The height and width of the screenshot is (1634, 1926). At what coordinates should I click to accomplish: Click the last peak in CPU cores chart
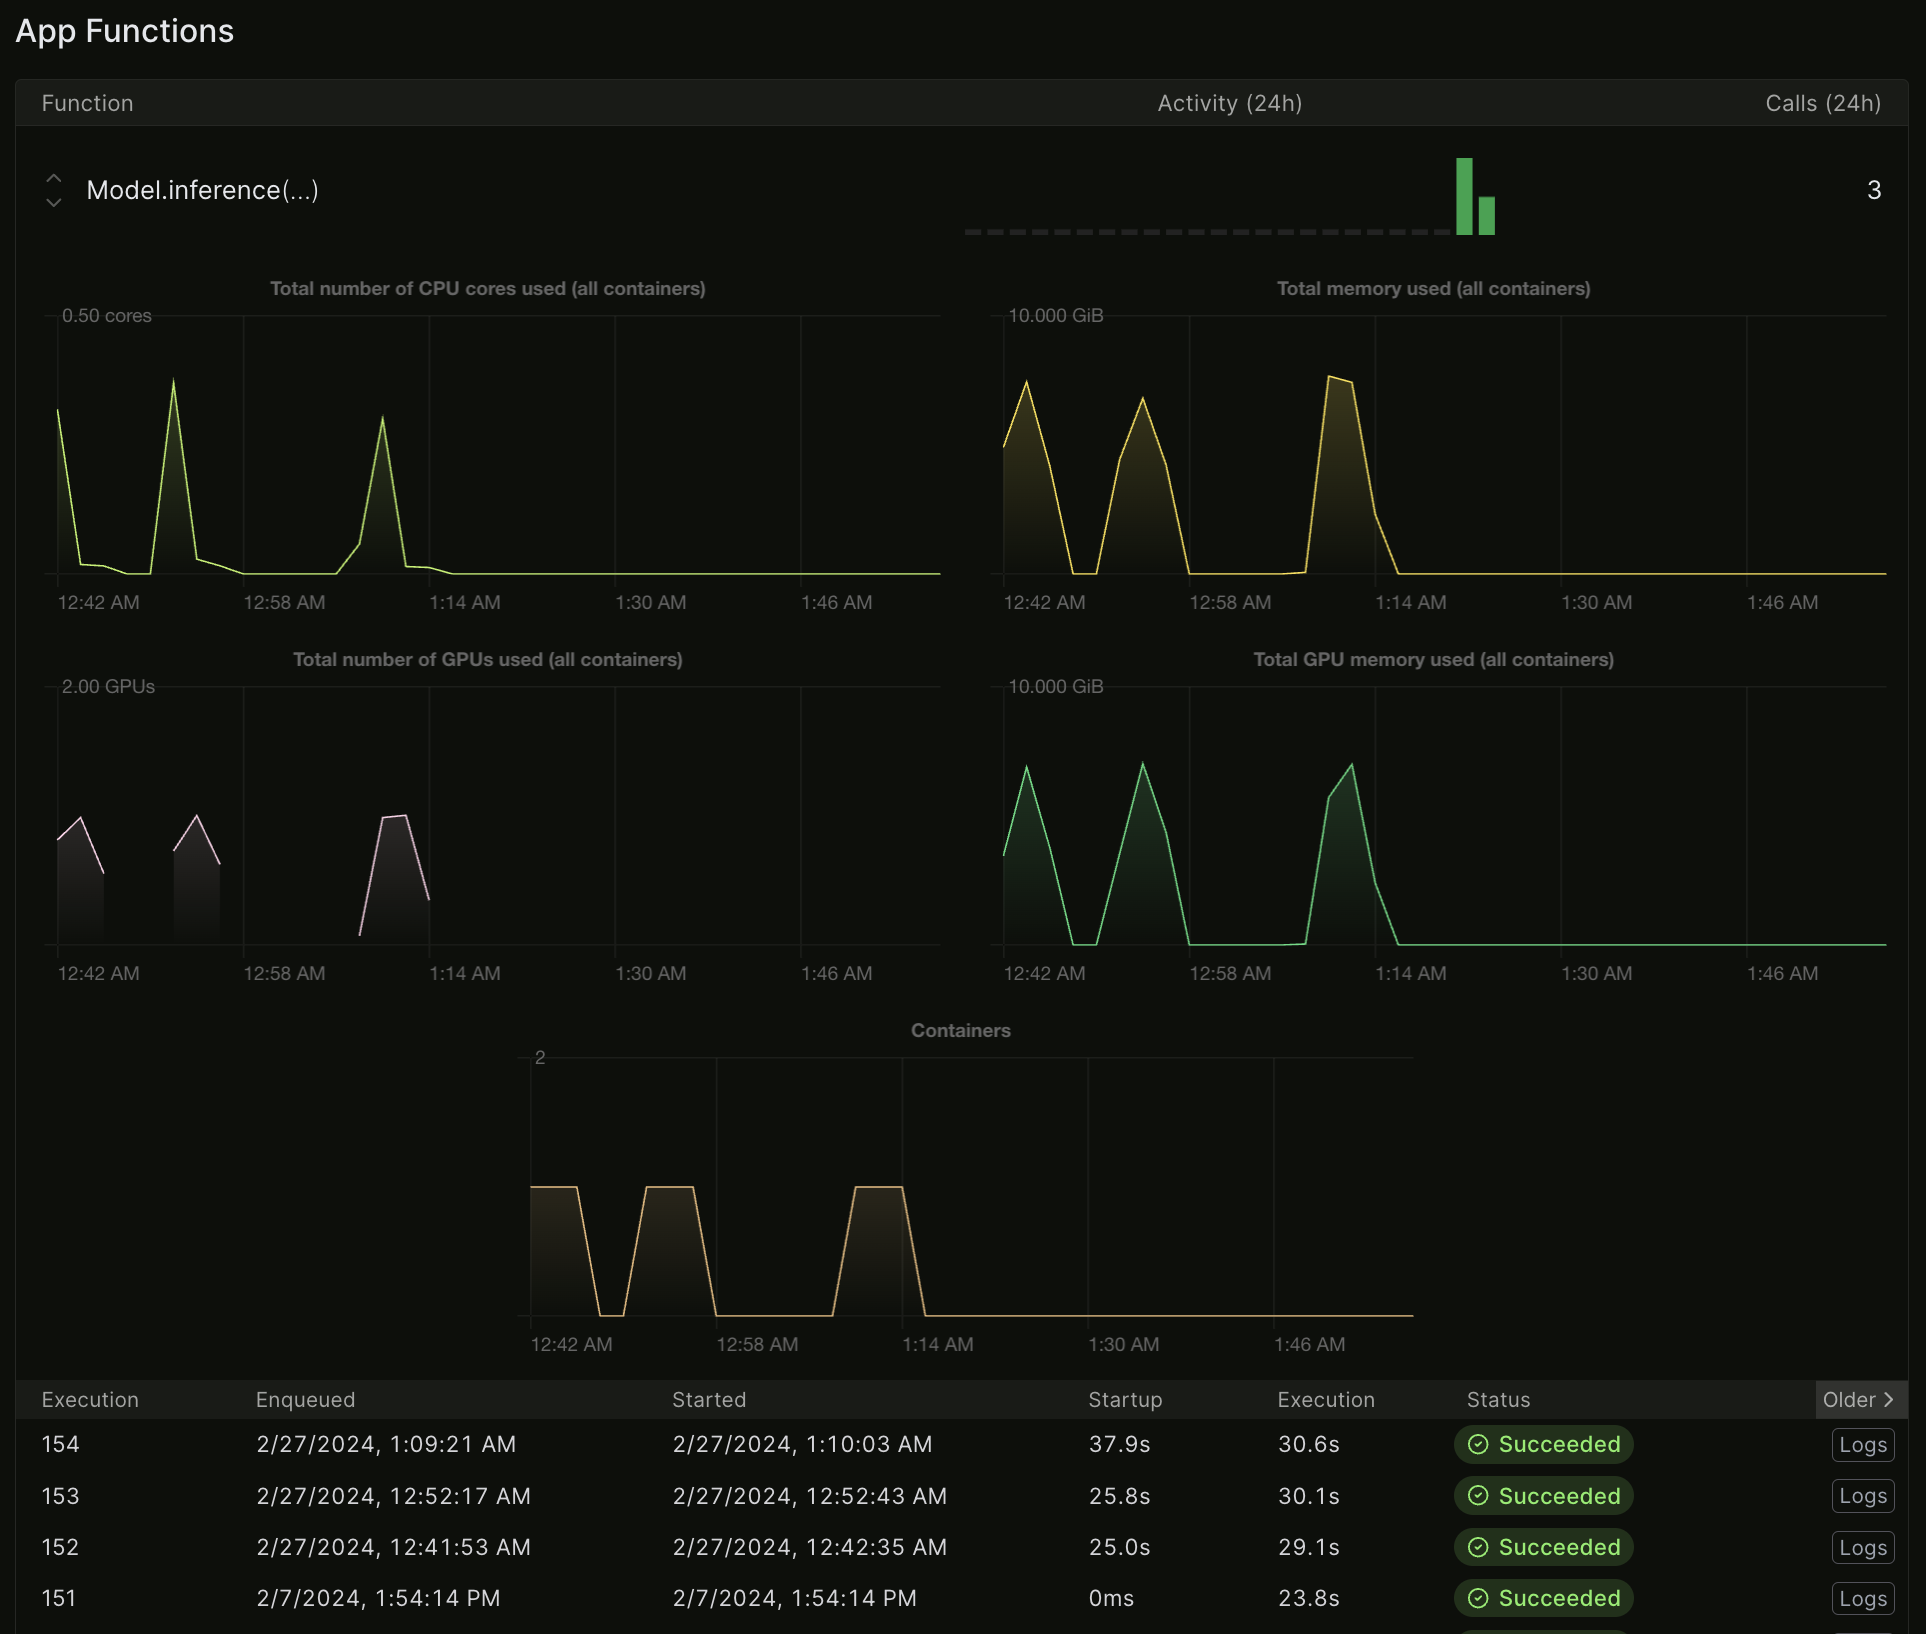pos(382,420)
